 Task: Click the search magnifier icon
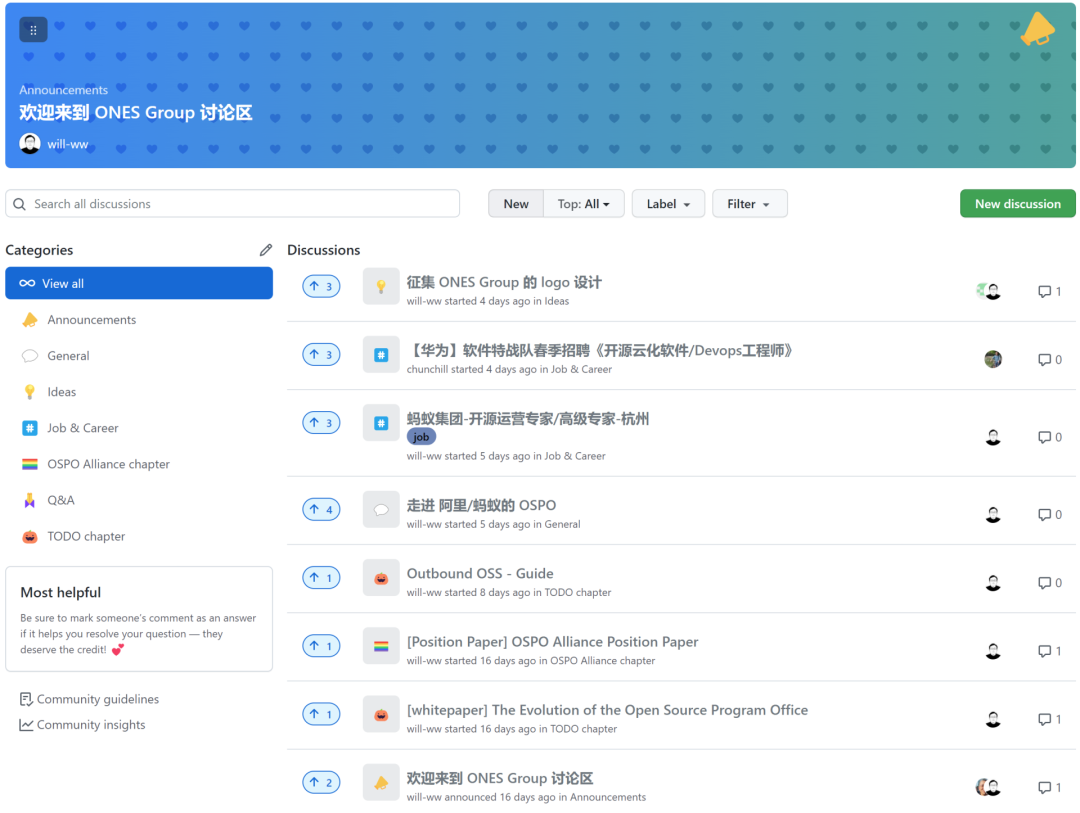tap(20, 204)
